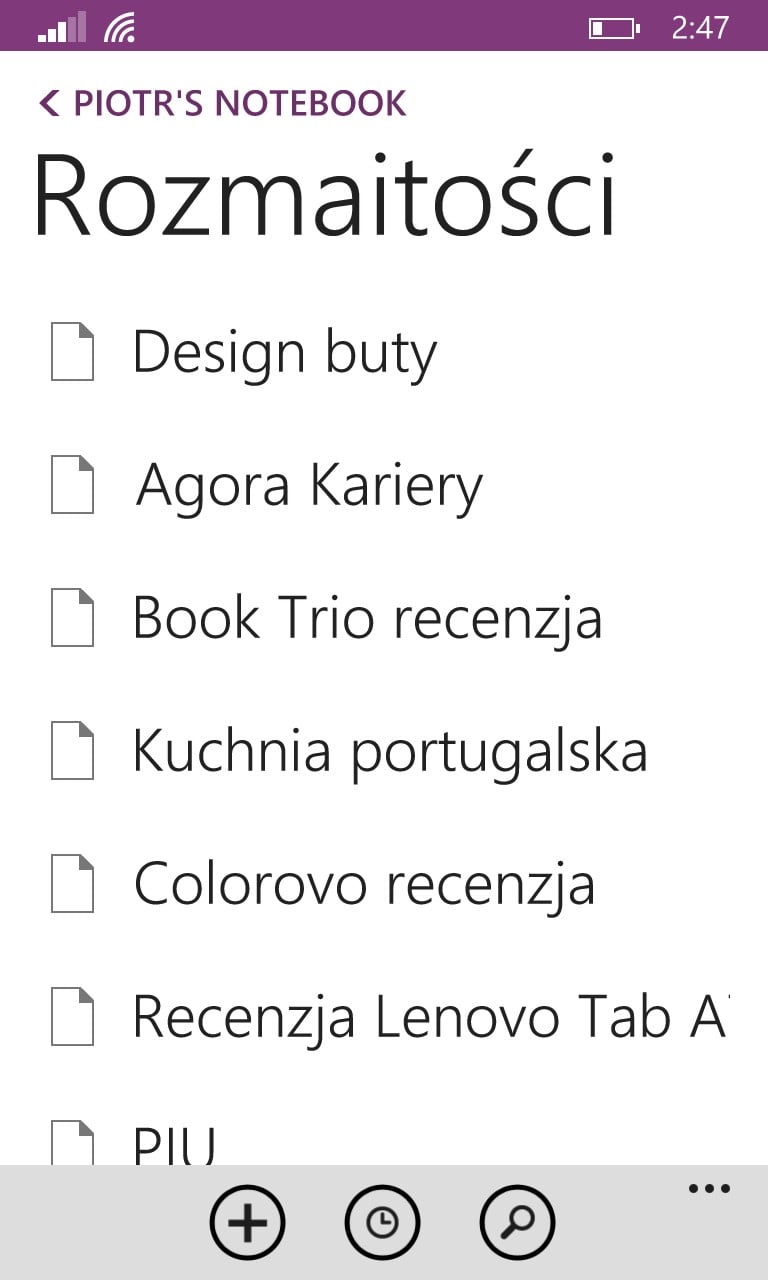Screen dimensions: 768x1280
Task: Go back via the chevron arrow
Action: (x=50, y=103)
